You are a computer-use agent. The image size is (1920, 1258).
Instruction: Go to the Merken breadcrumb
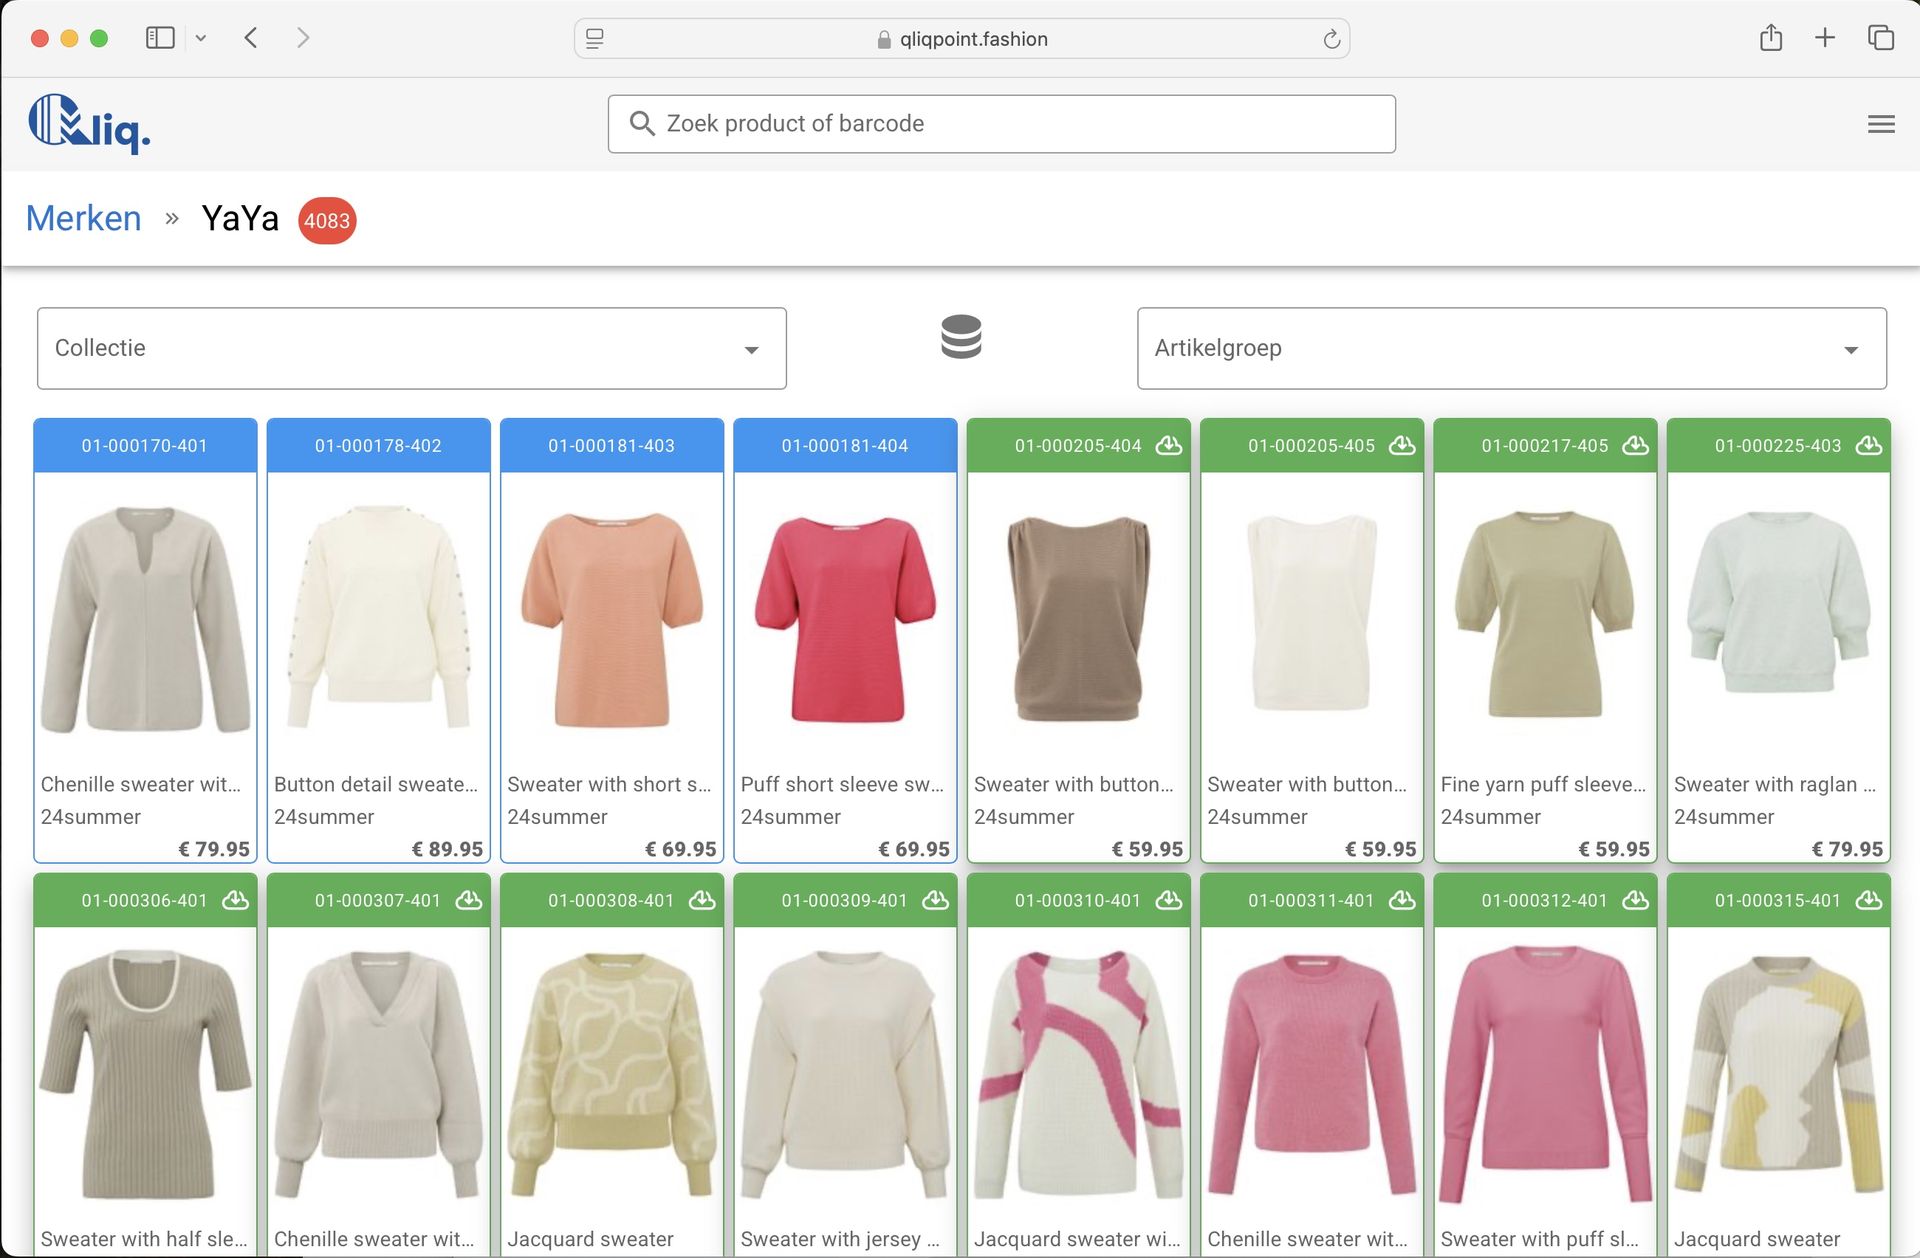83,218
